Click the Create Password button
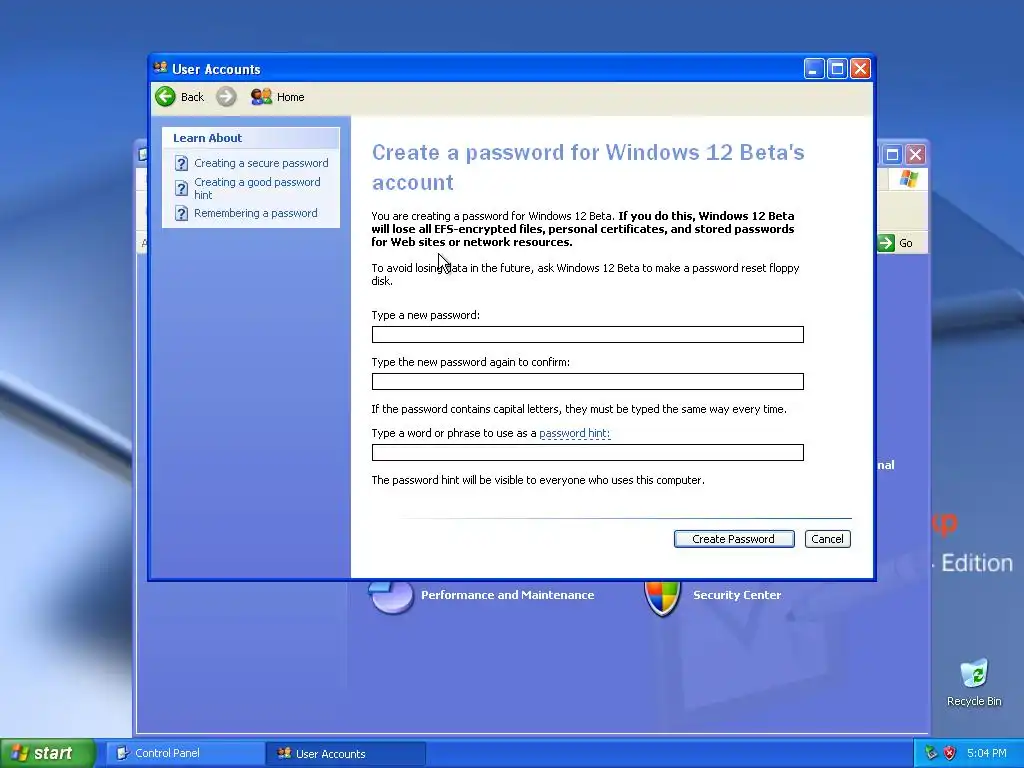 coord(734,539)
